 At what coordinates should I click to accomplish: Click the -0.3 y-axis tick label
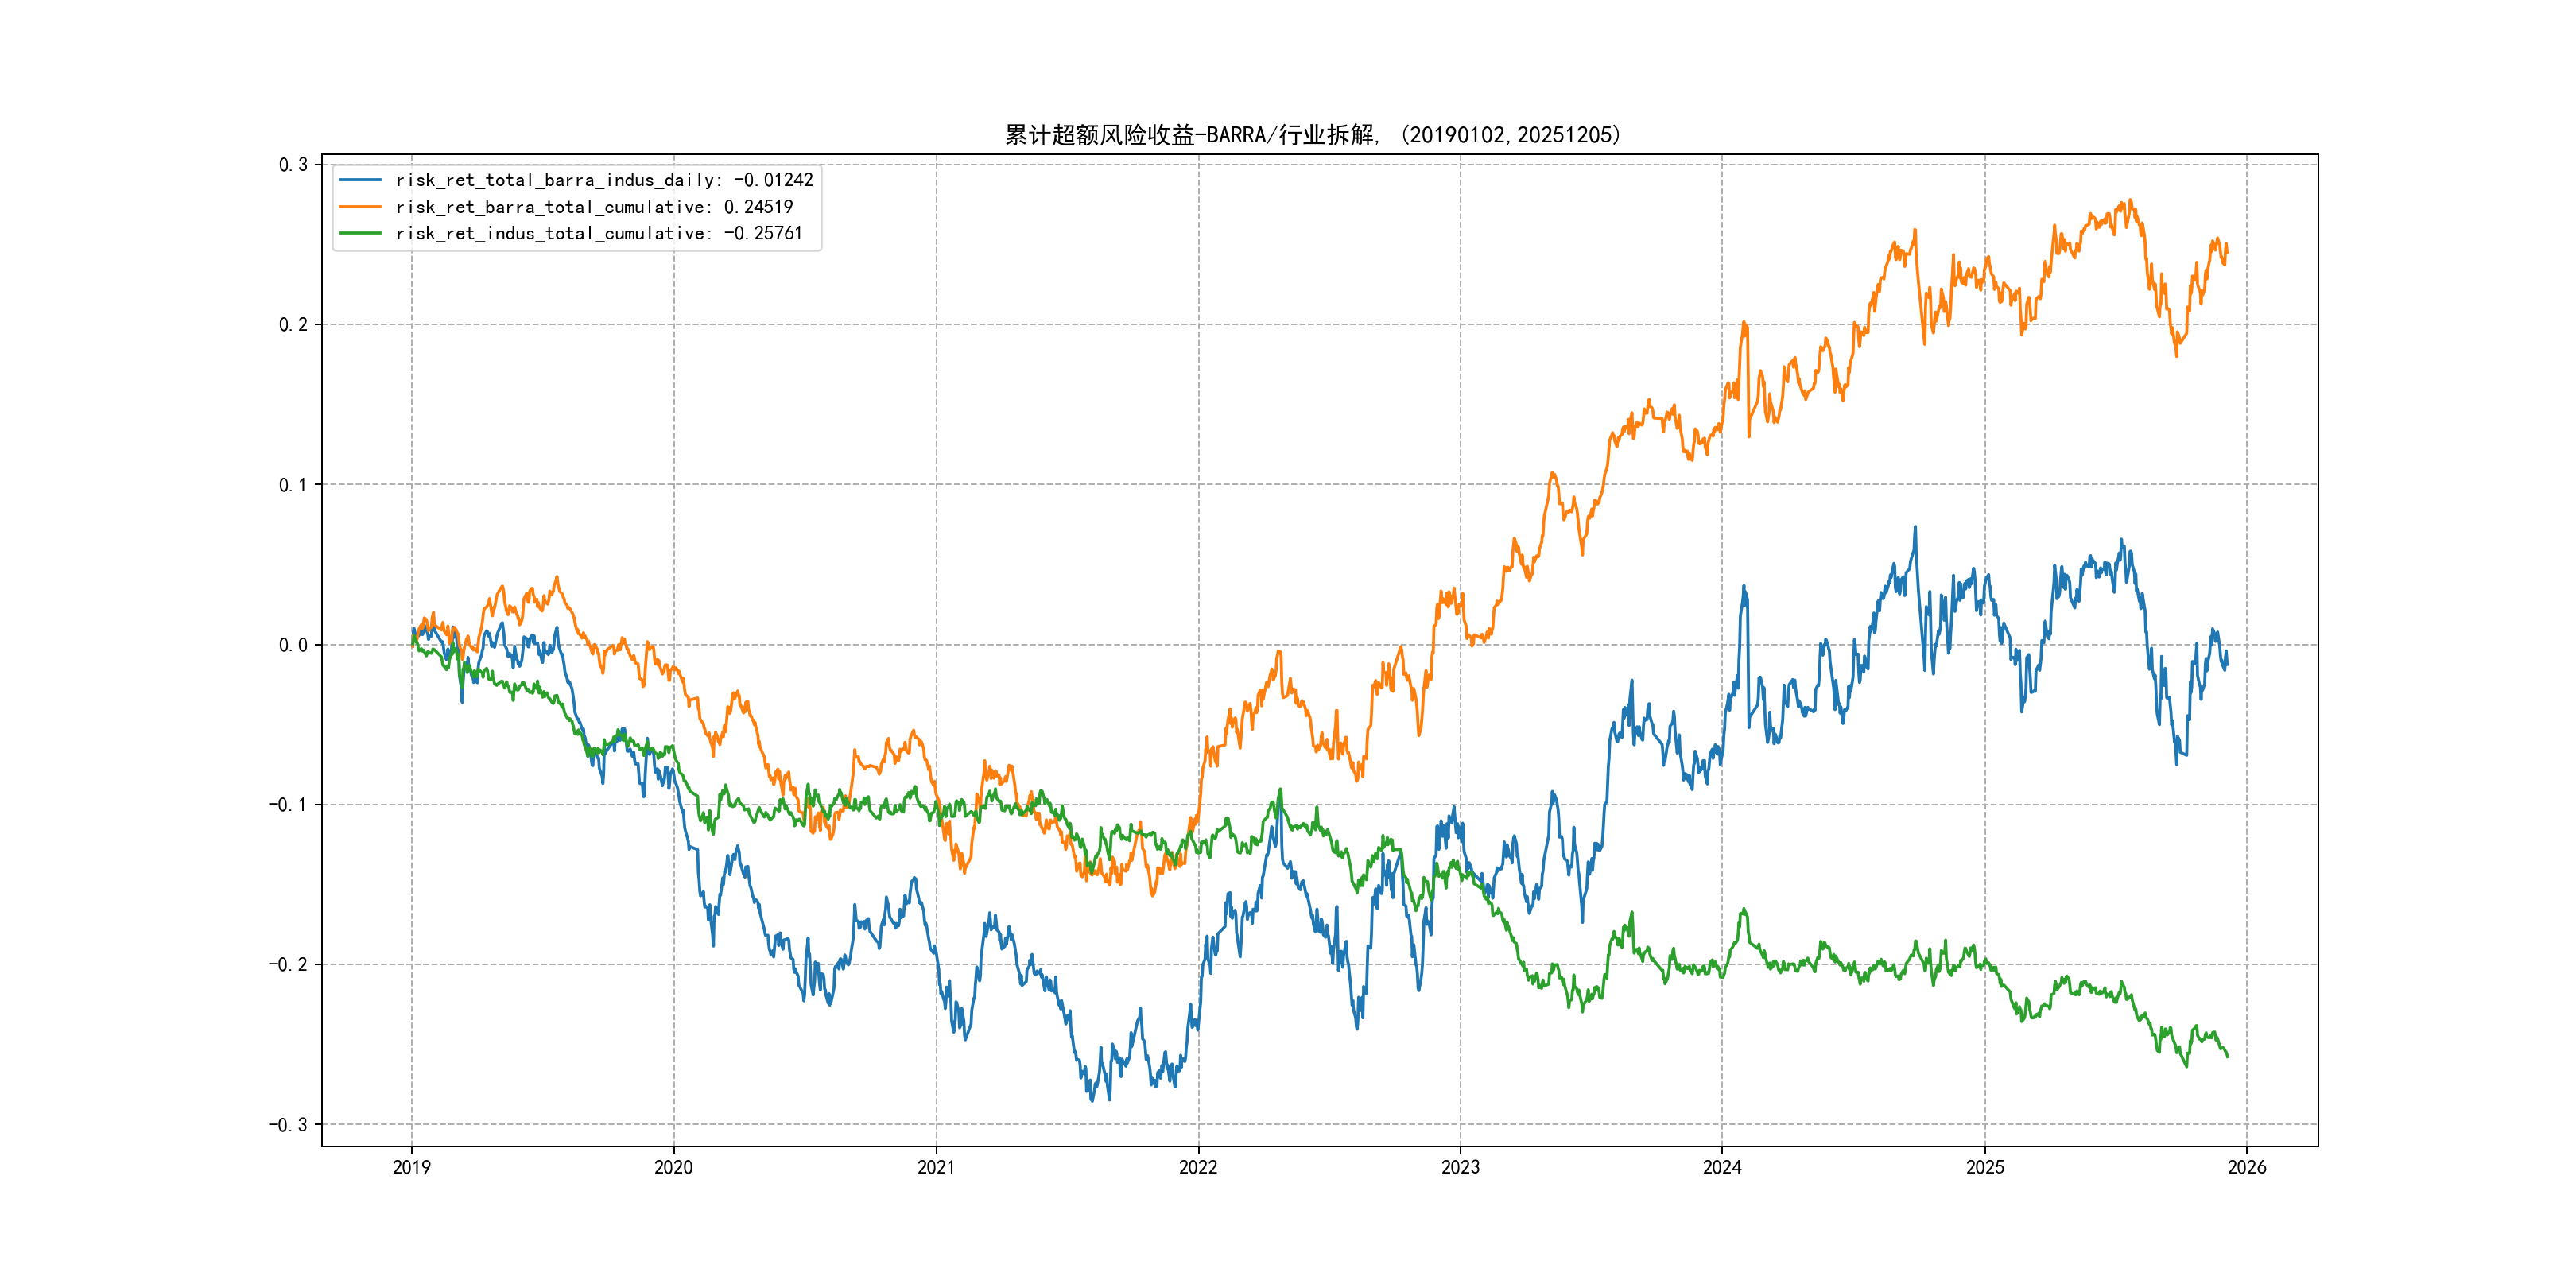288,1125
